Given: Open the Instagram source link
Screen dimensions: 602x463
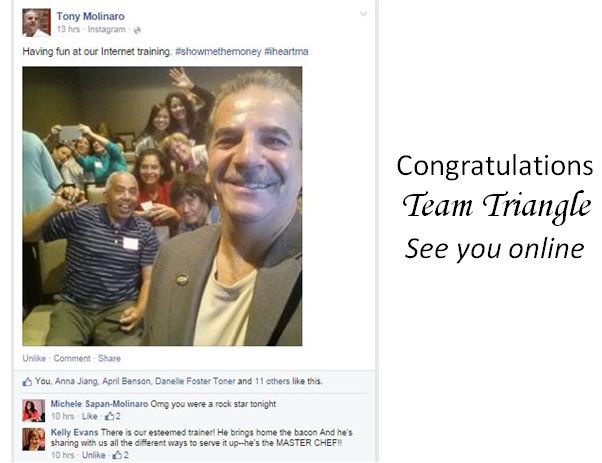Looking at the screenshot, I should pos(106,30).
